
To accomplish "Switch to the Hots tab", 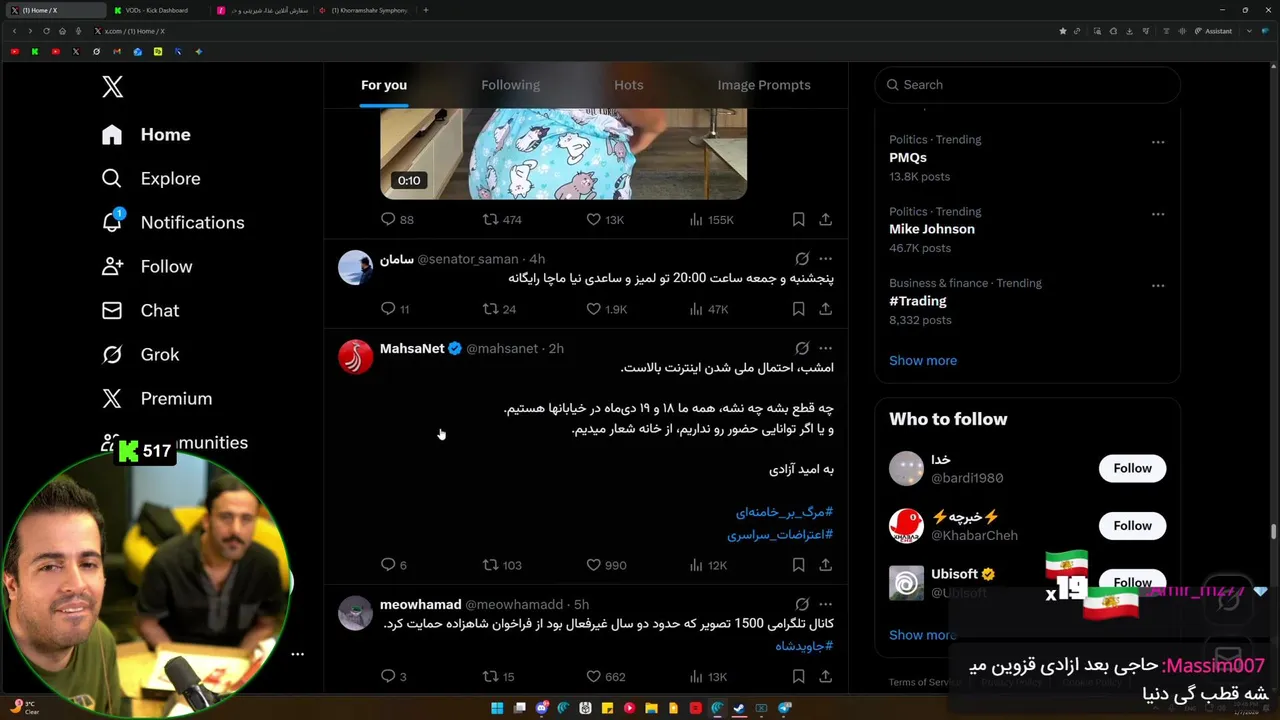I will [x=629, y=85].
